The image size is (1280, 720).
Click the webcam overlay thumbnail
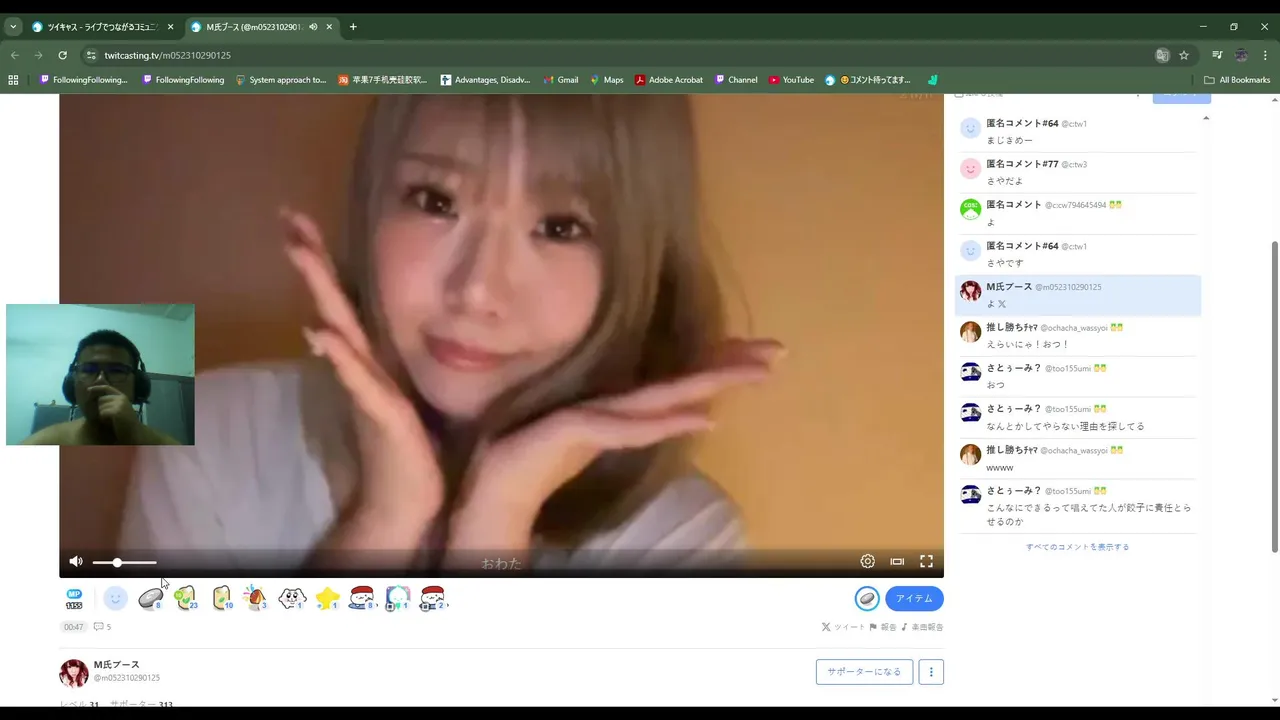tap(100, 375)
